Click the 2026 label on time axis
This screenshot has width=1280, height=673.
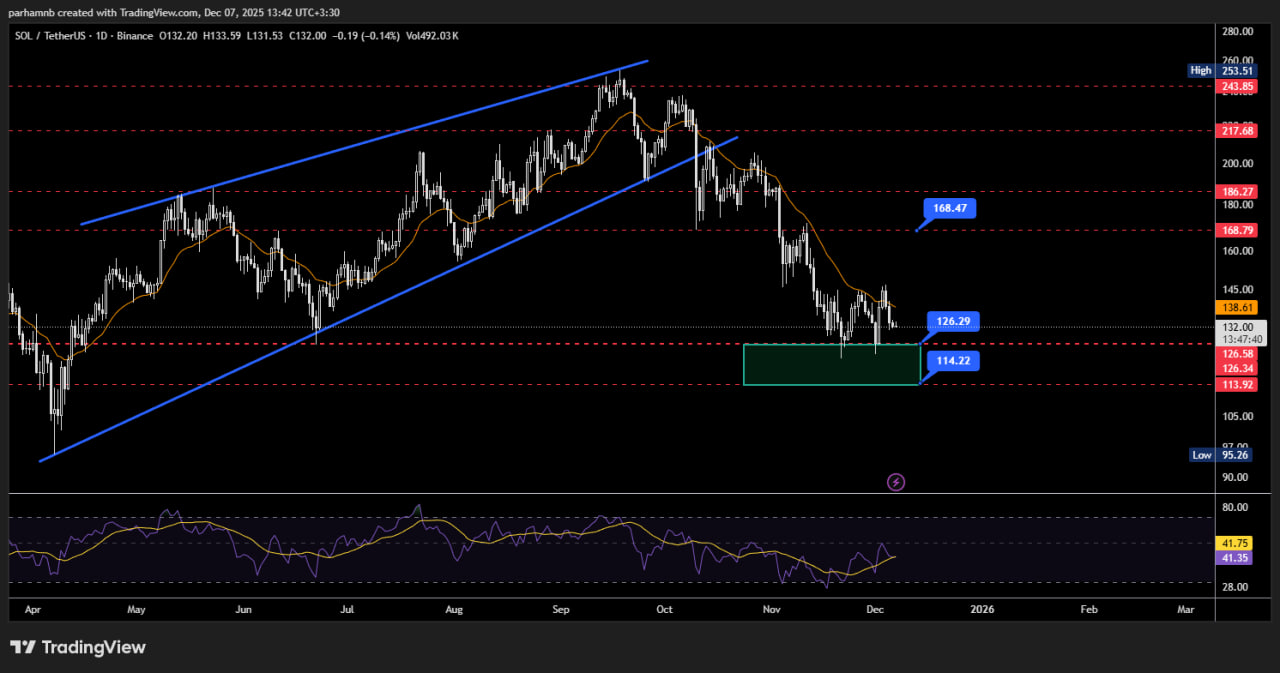(x=982, y=608)
